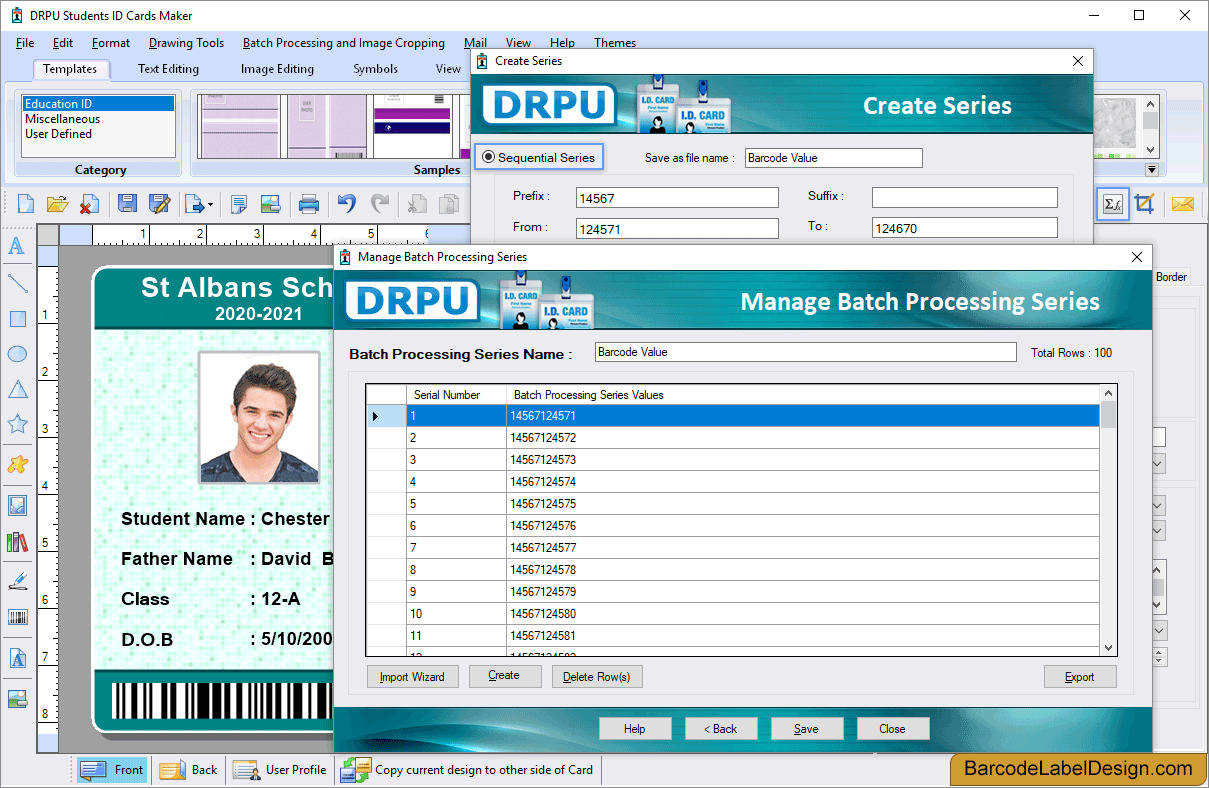The height and width of the screenshot is (788, 1209).
Task: Click the close document icon with red X
Action: click(x=89, y=204)
